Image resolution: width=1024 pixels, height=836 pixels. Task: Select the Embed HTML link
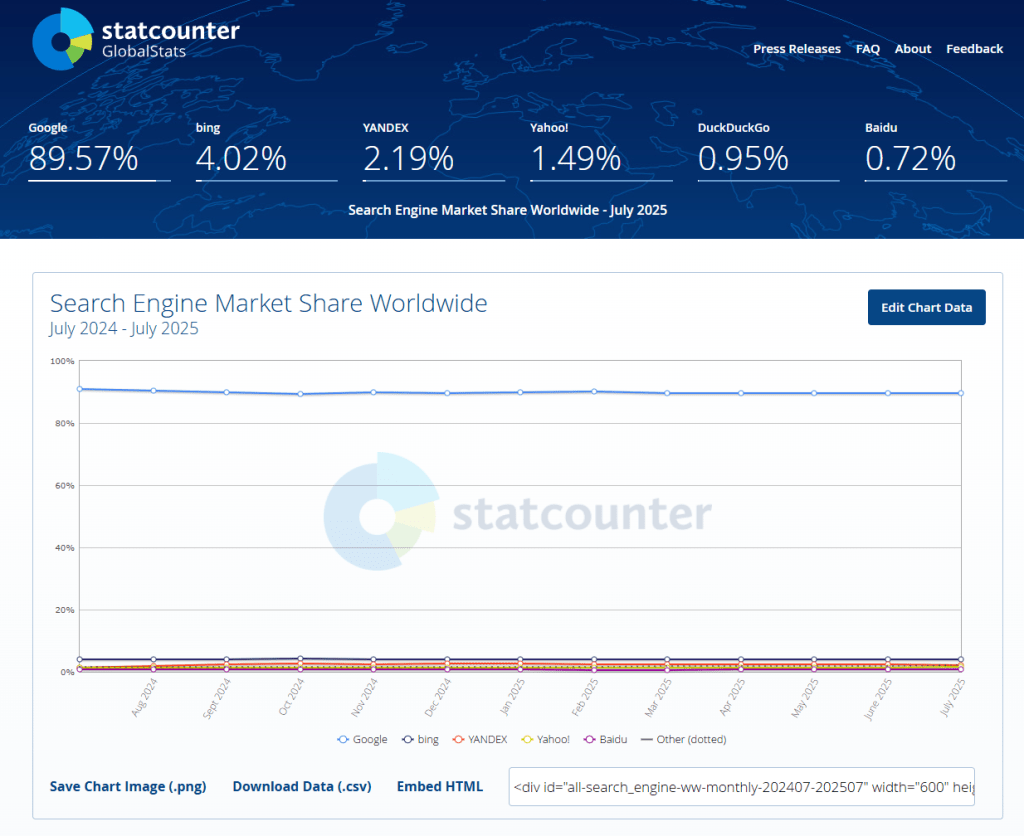tap(440, 786)
